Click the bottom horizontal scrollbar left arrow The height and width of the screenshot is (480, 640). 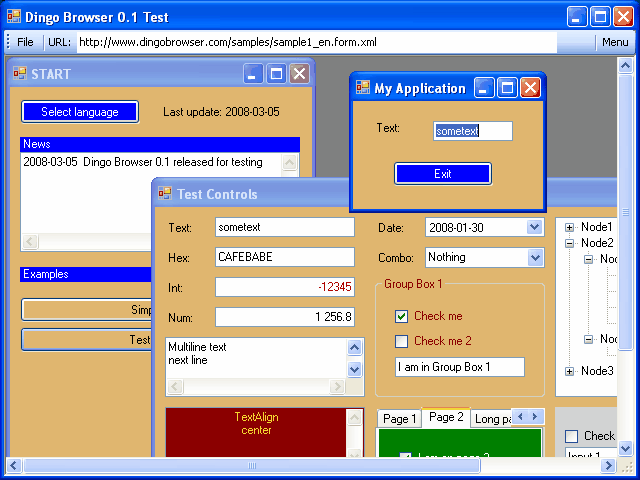(14, 465)
